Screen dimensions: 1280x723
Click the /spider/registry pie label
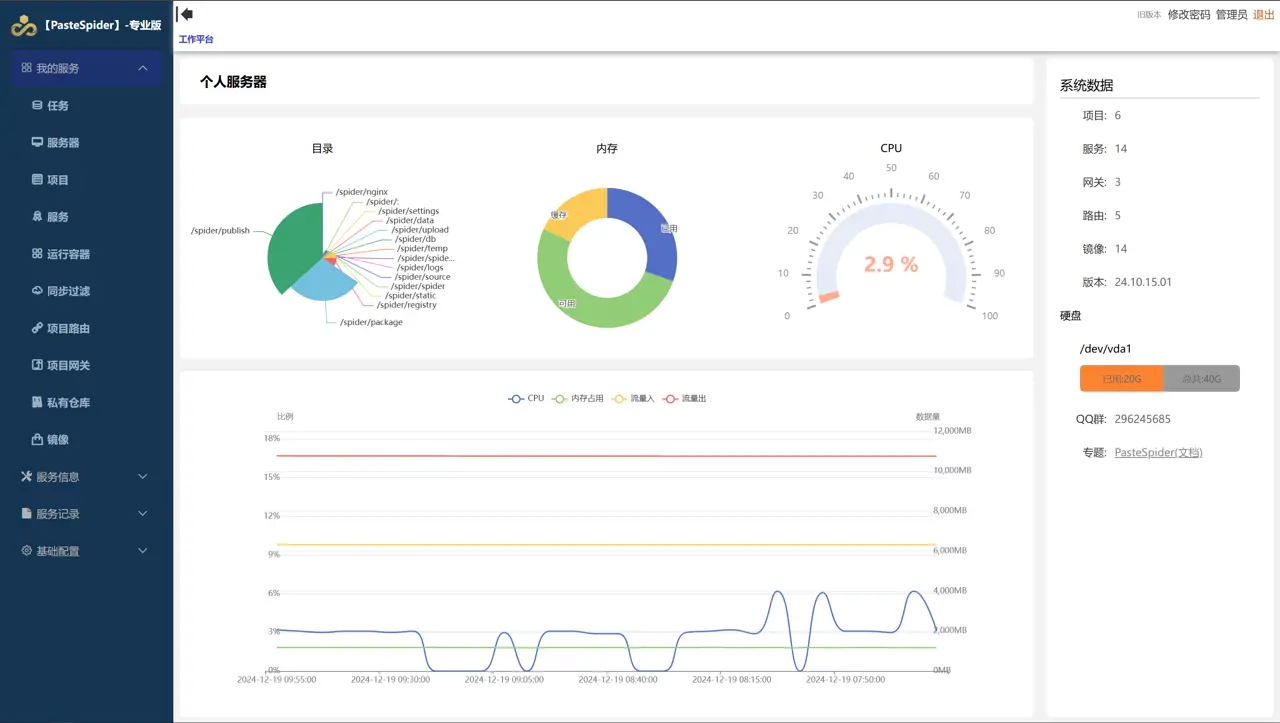[x=407, y=305]
